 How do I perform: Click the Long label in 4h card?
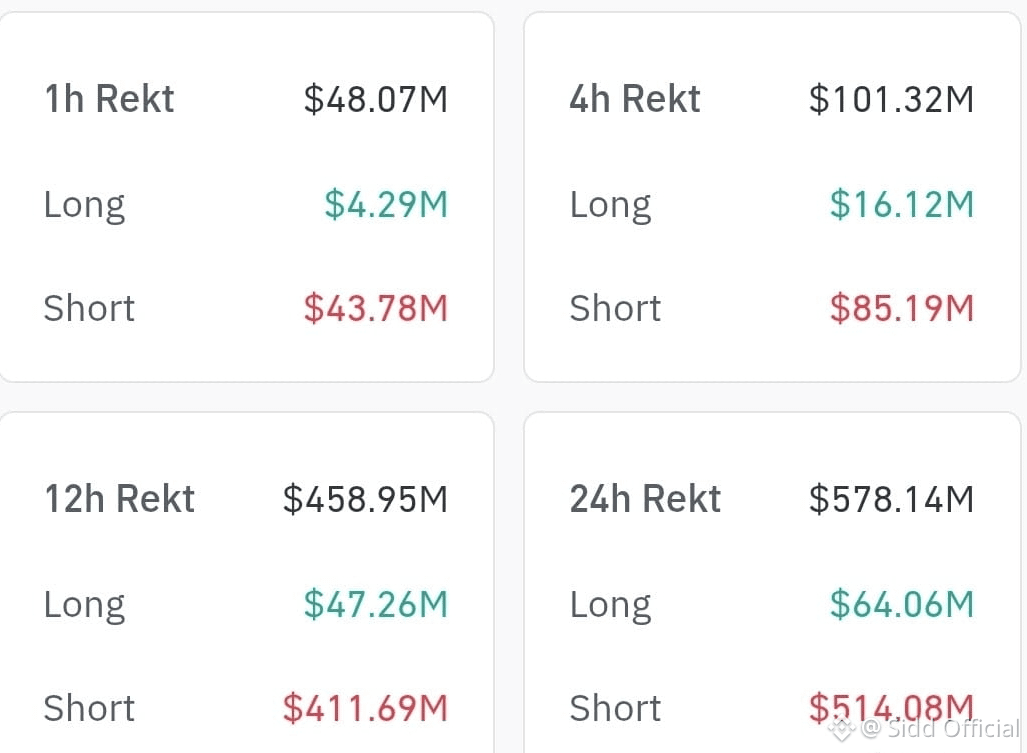pyautogui.click(x=610, y=206)
